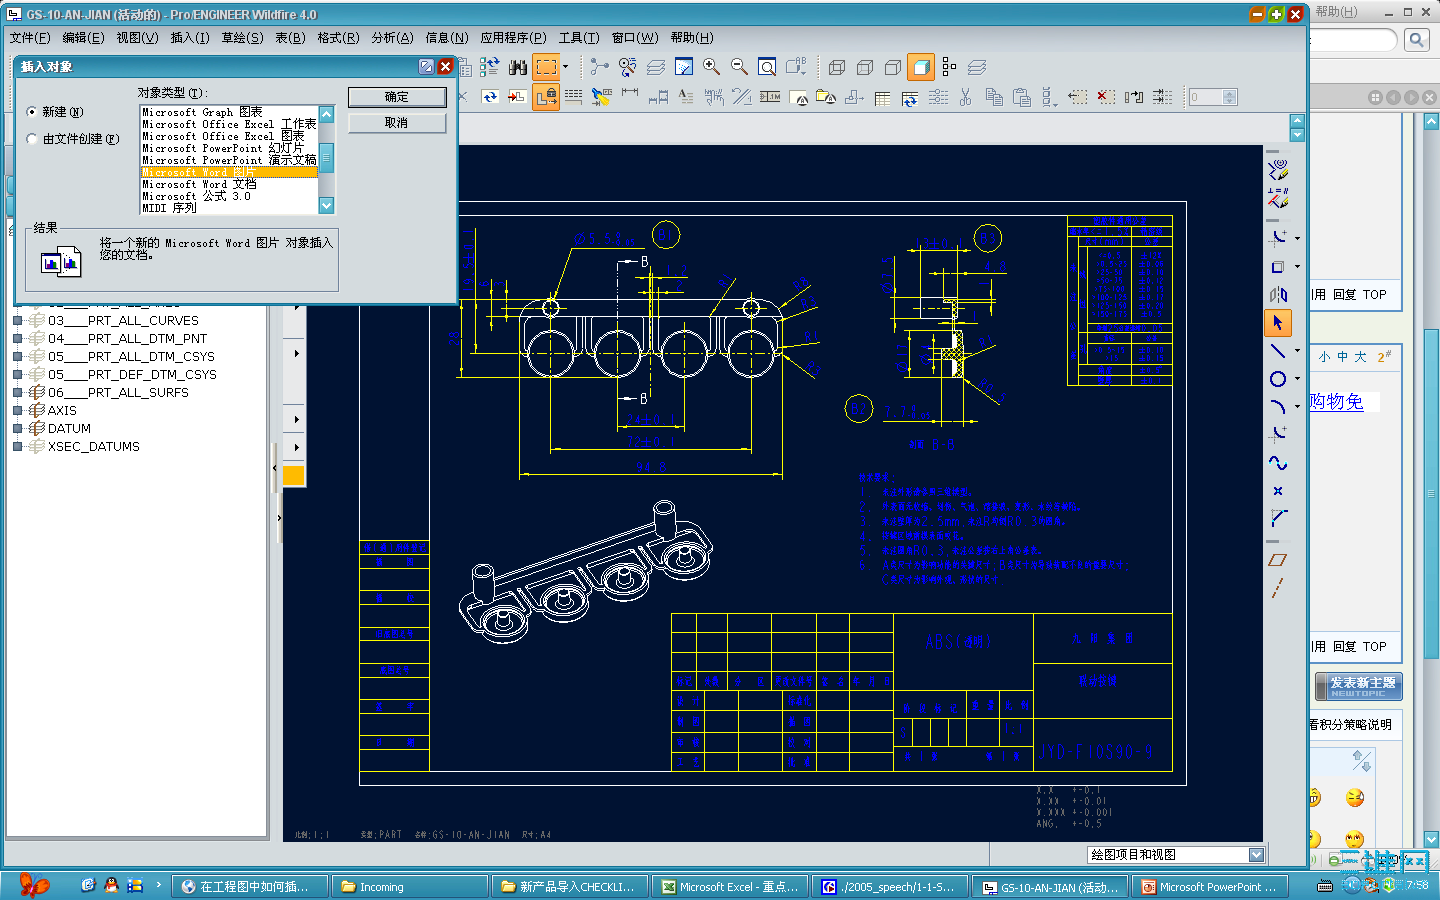The width and height of the screenshot is (1440, 900).
Task: Select the spline curve tool
Action: (x=1278, y=463)
